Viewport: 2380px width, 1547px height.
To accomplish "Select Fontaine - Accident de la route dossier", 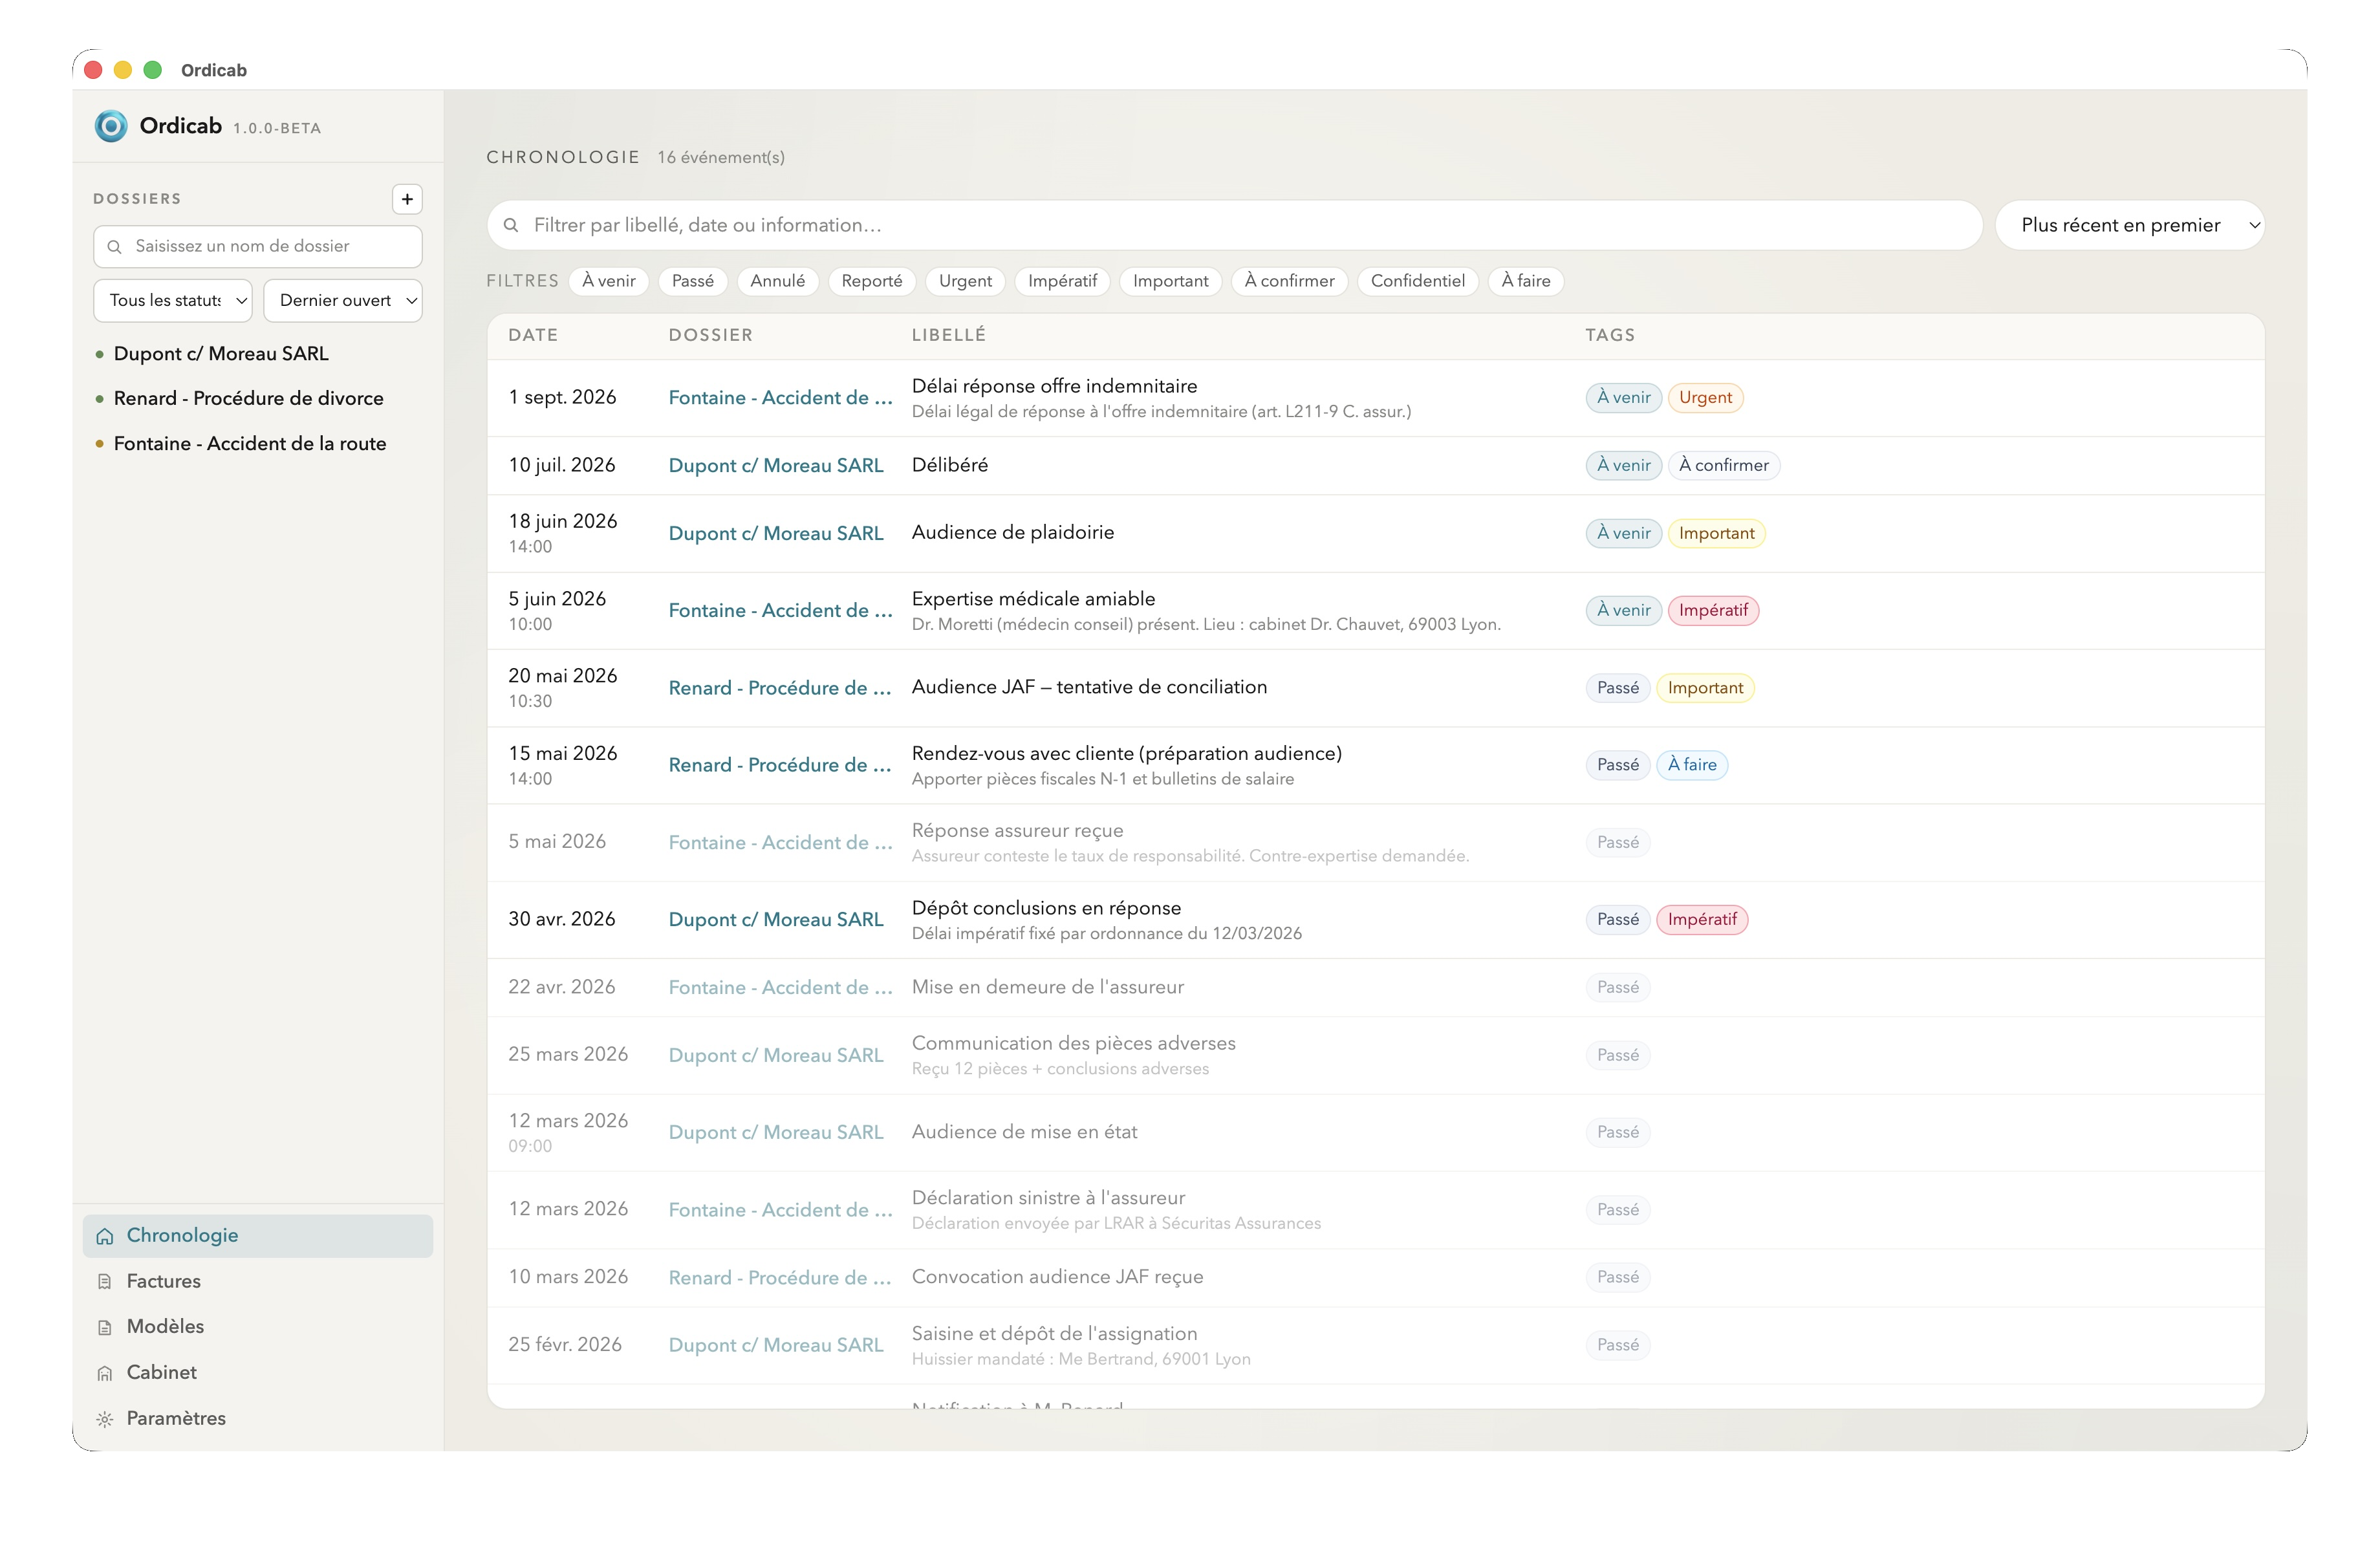I will tap(250, 444).
